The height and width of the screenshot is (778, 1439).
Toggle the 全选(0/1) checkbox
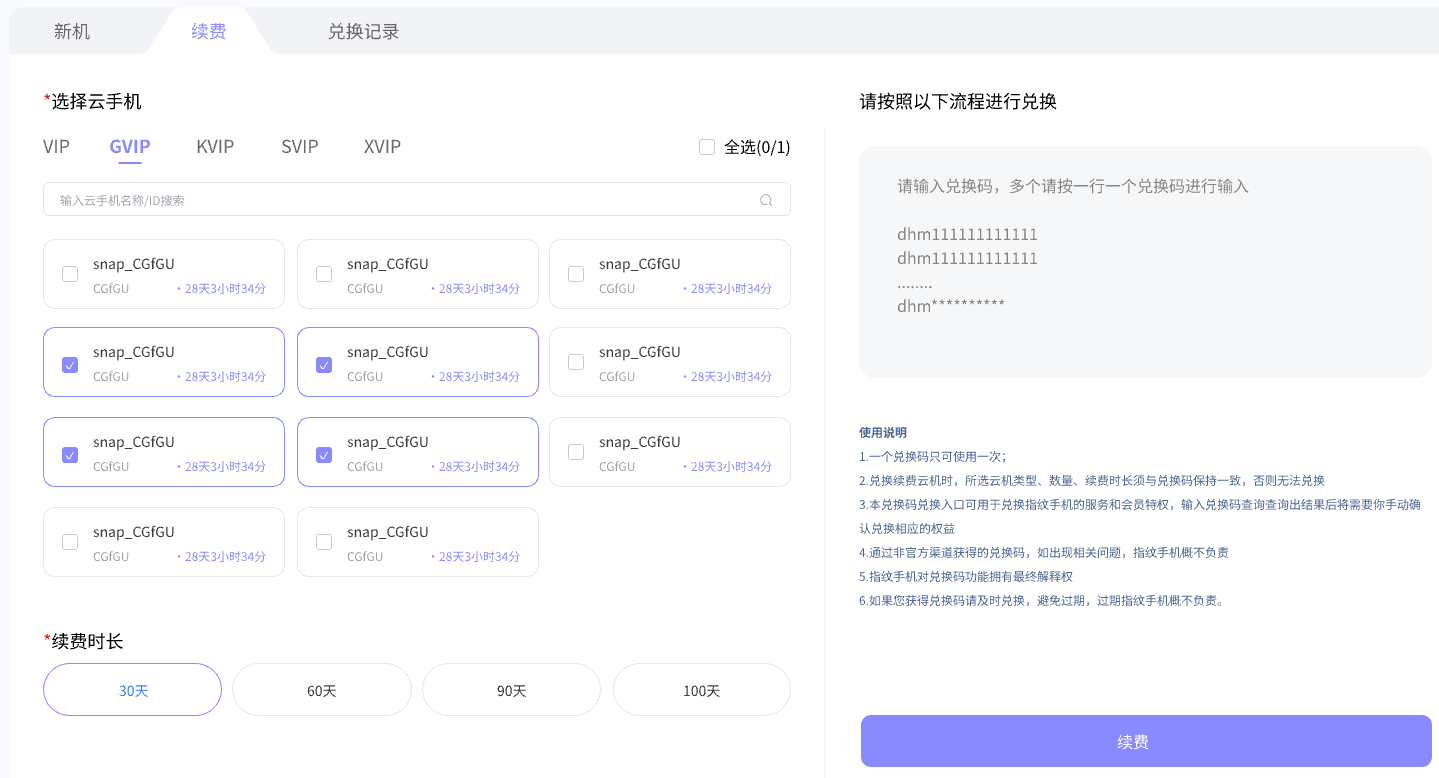coord(707,147)
